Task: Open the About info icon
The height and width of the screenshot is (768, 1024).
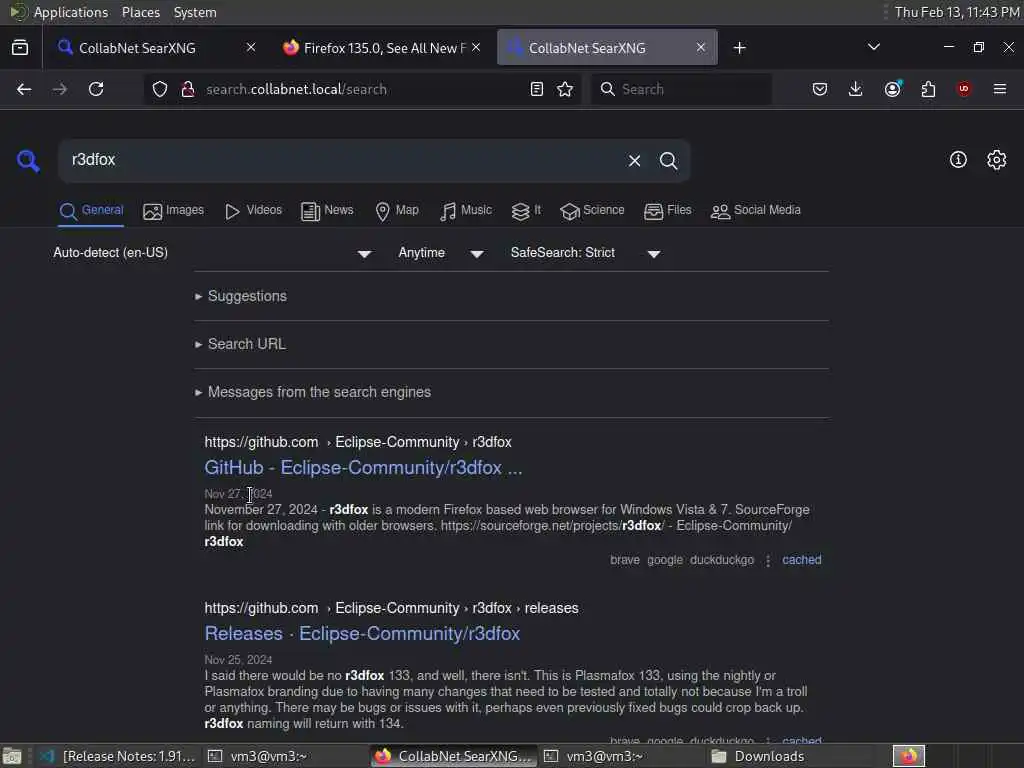Action: (x=958, y=159)
